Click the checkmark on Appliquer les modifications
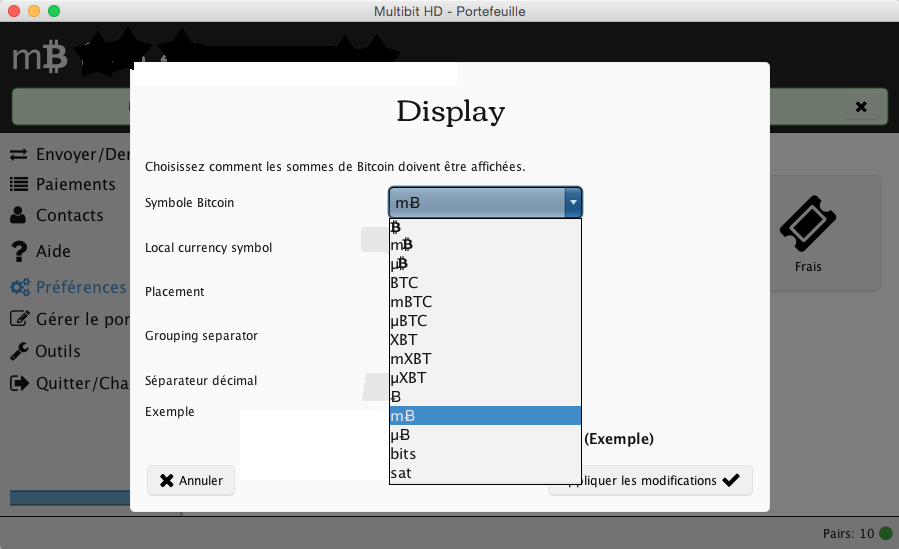 click(731, 480)
